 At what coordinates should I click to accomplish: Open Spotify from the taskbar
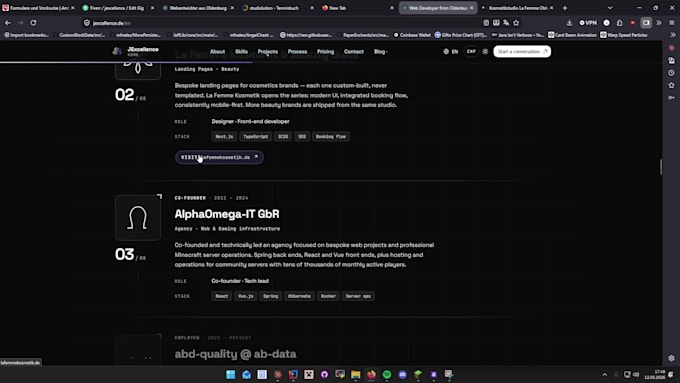point(387,374)
